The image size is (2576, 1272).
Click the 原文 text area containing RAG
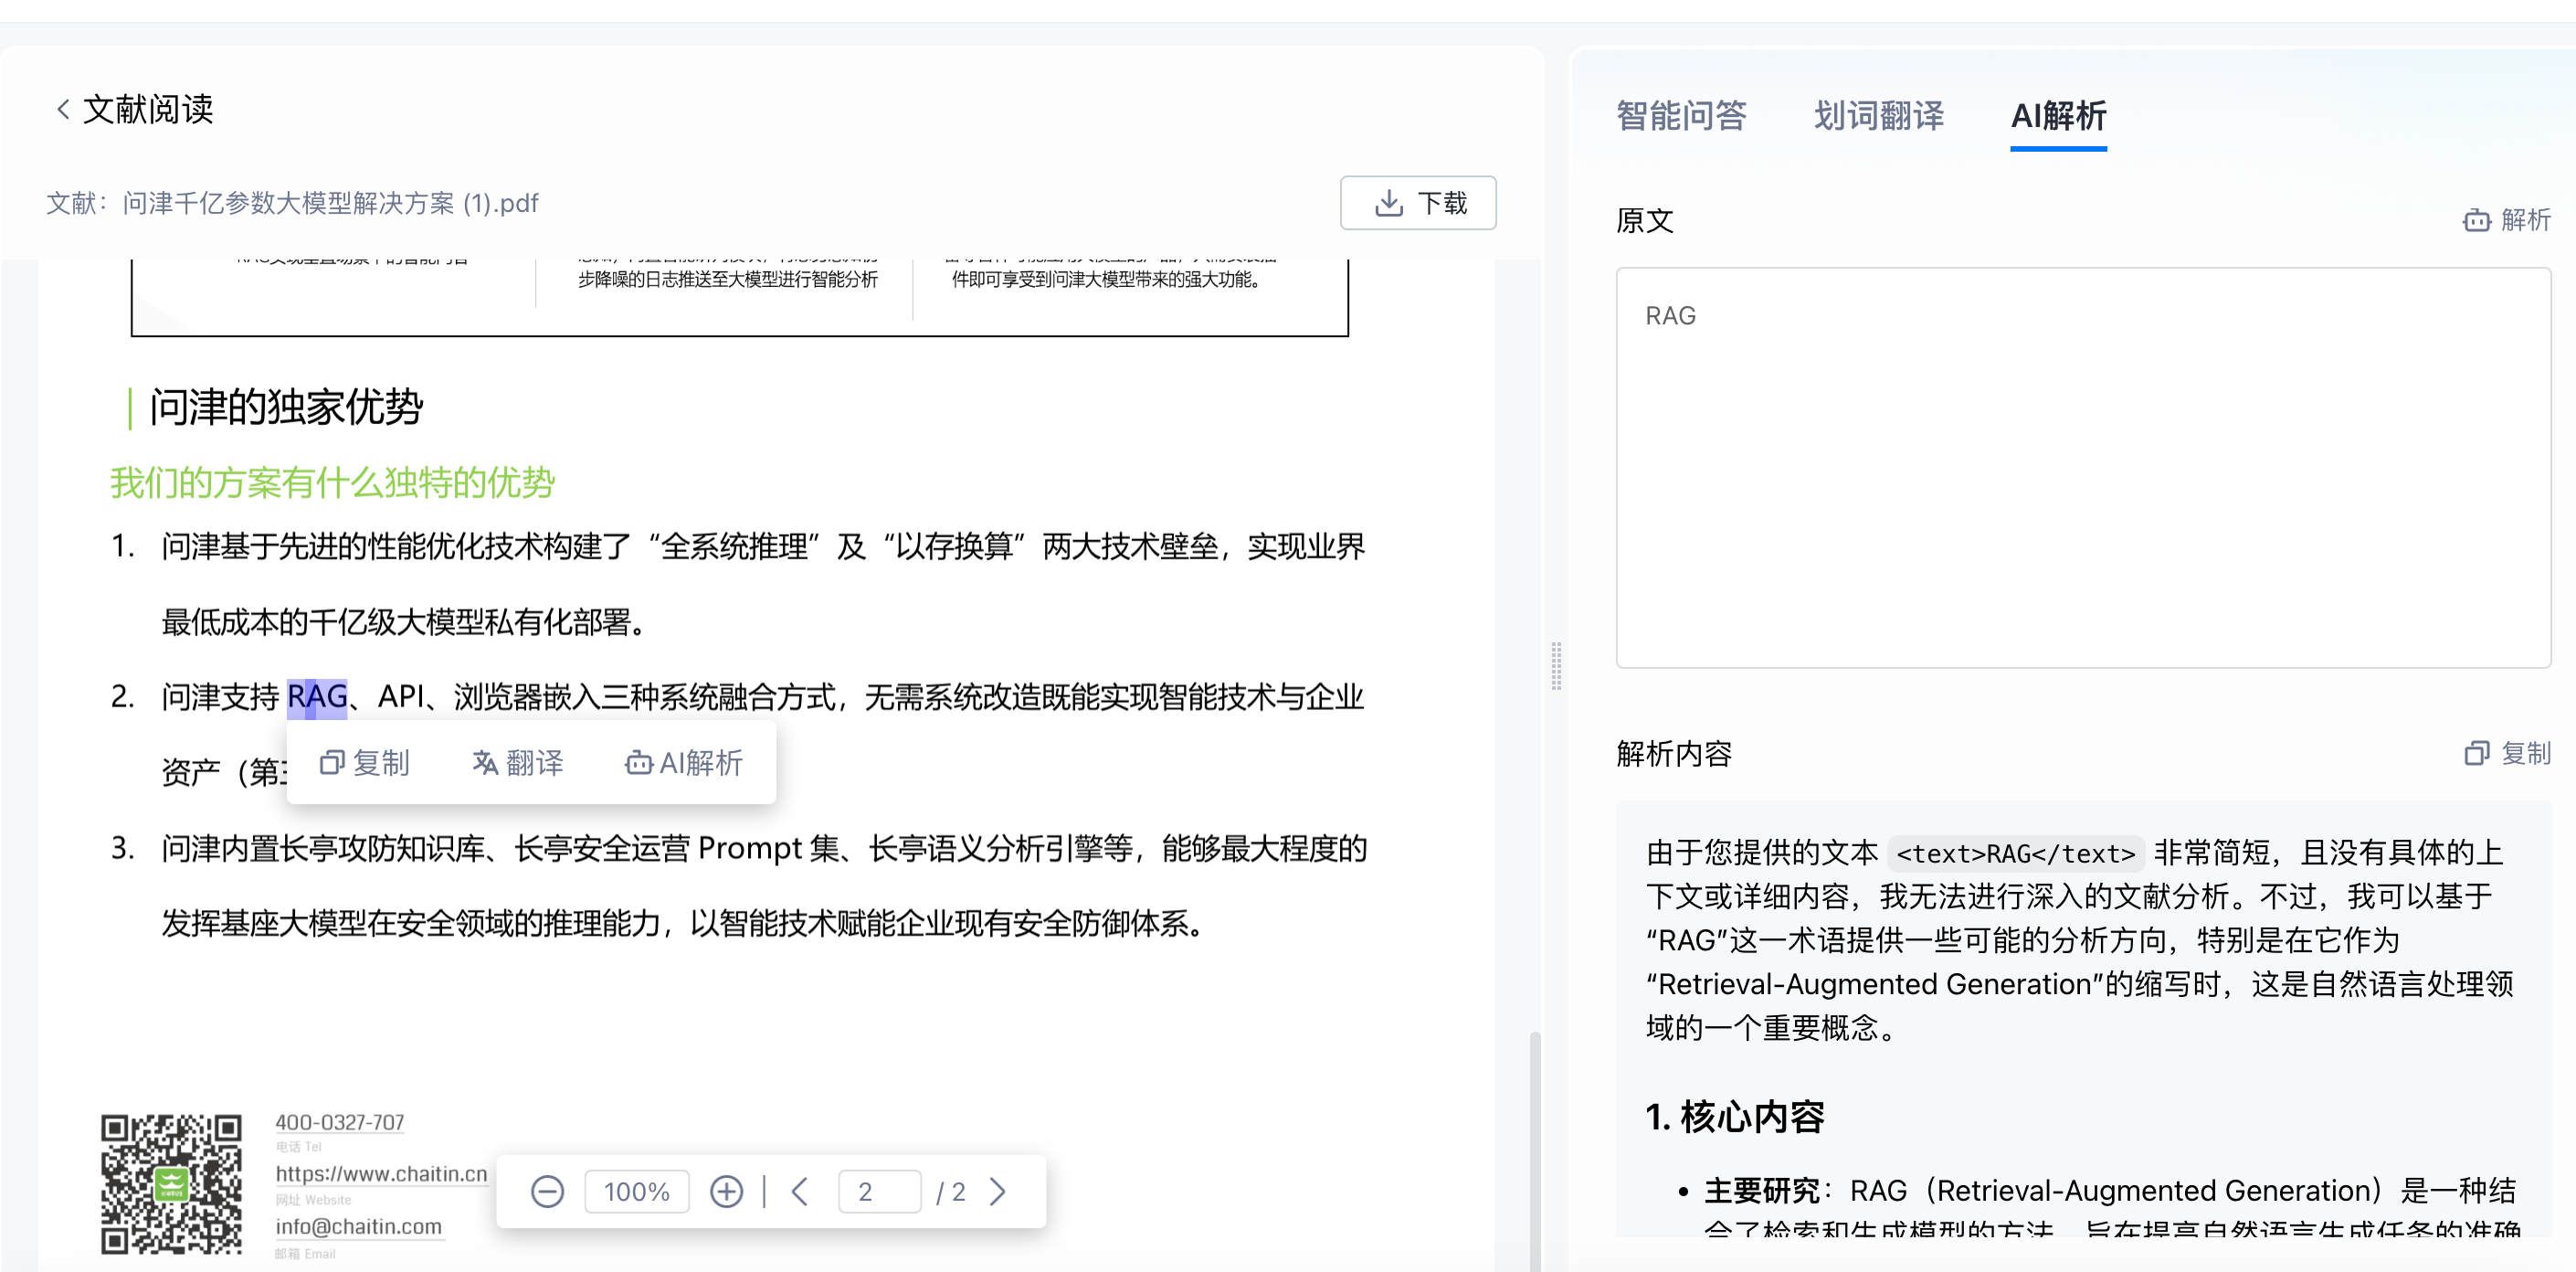(x=2082, y=467)
